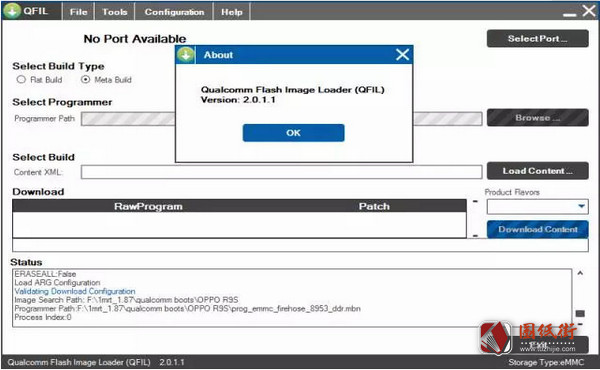Screen dimensions: 600x370
Task: Click the upper minus button beside download table
Action: tap(475, 201)
